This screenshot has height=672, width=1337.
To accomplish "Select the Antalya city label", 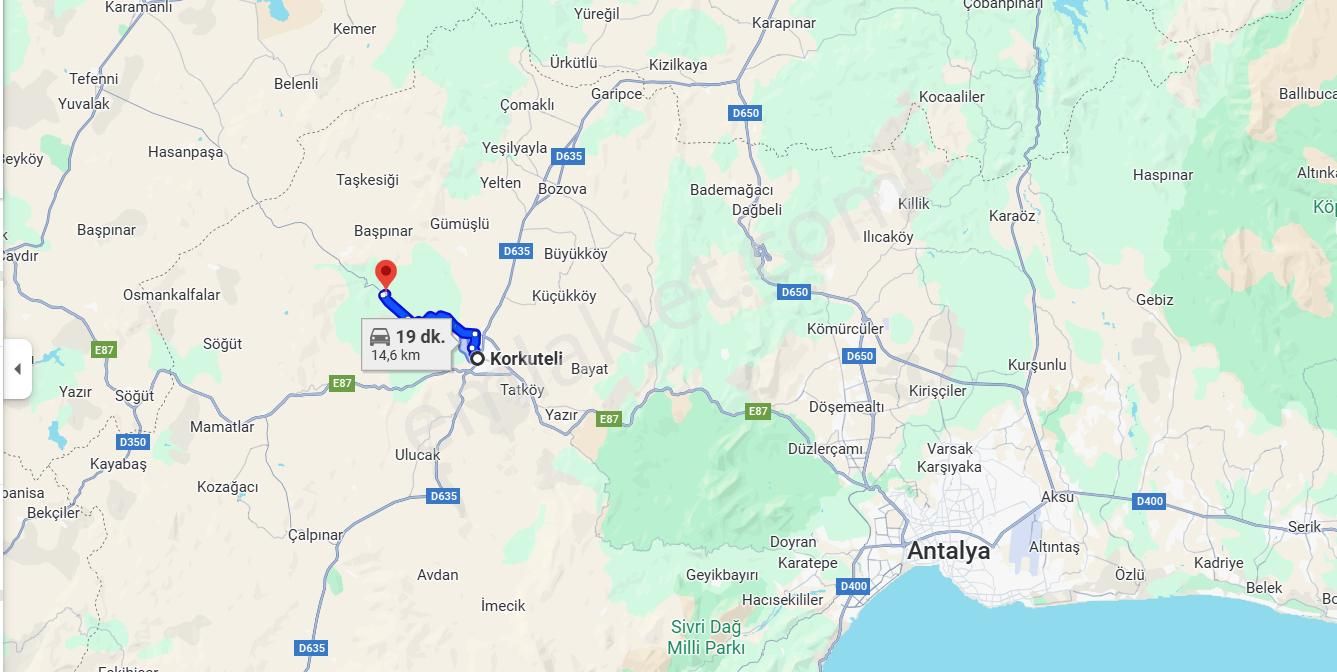I will pyautogui.click(x=948, y=551).
